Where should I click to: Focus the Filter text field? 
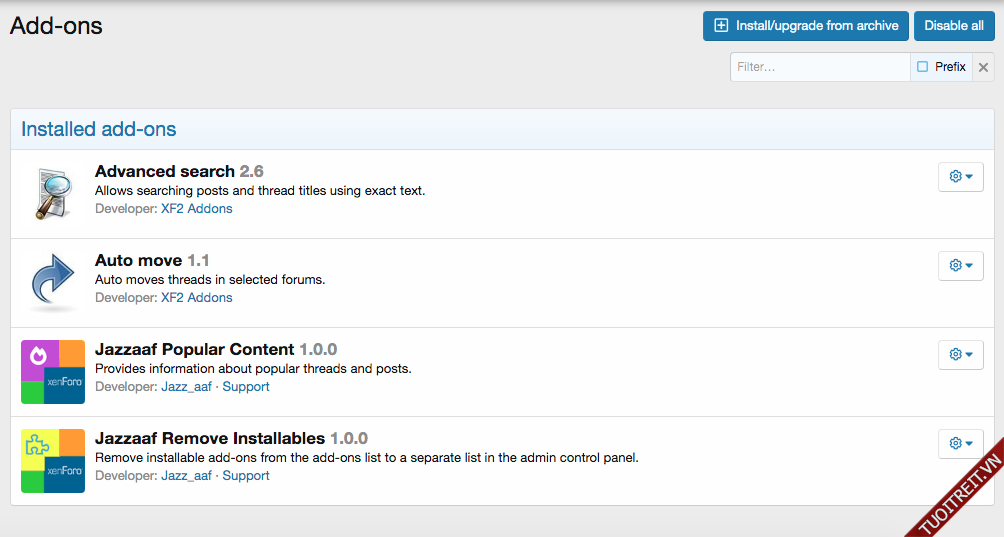coord(819,67)
